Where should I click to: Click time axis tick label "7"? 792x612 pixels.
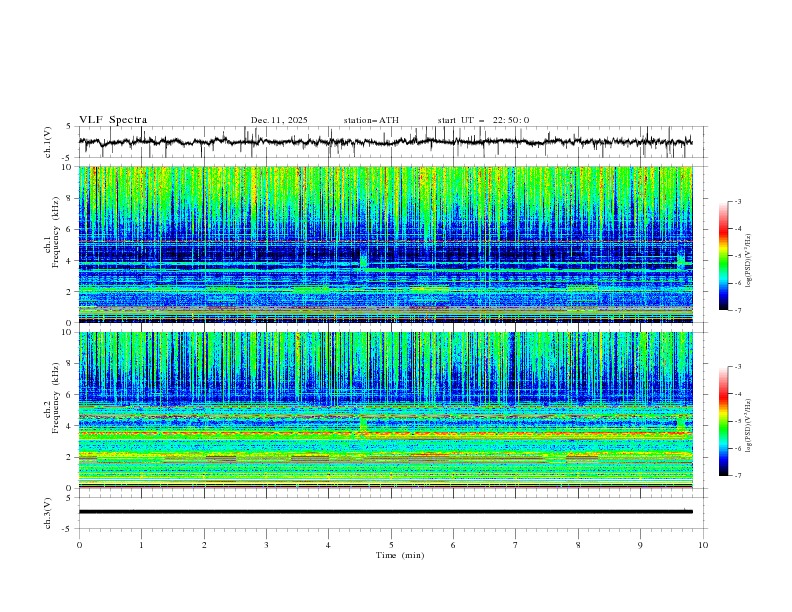(x=516, y=545)
